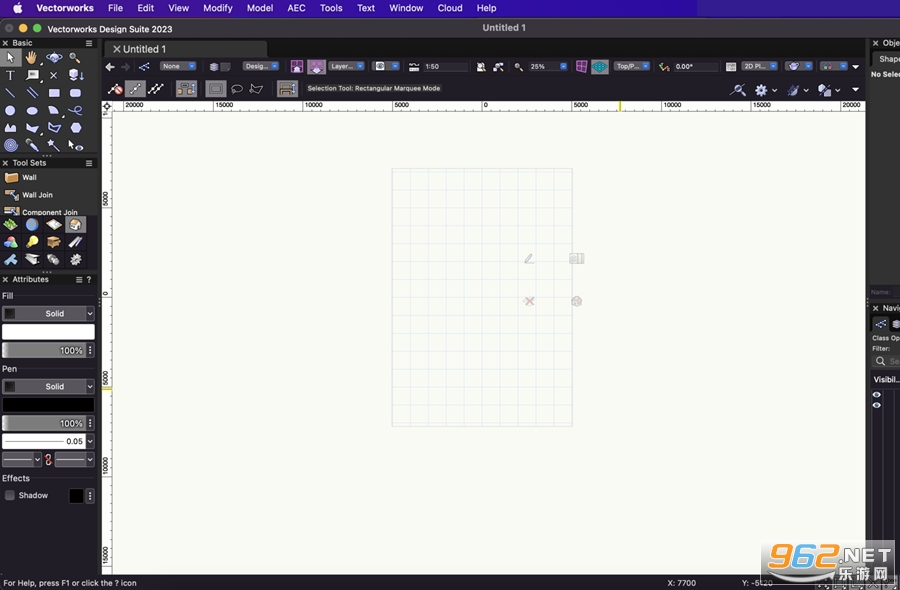Pick the Callout tool
Viewport: 900px width, 590px height.
(x=32, y=75)
